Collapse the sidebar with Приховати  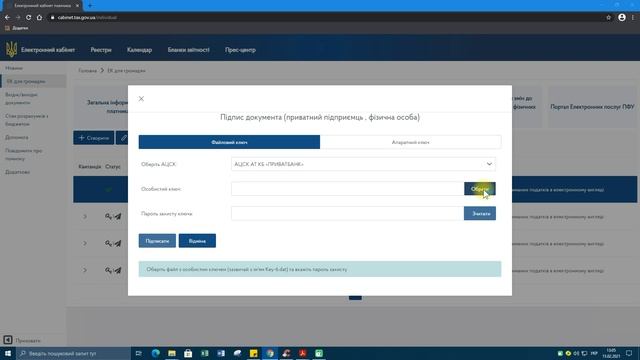pyautogui.click(x=23, y=340)
